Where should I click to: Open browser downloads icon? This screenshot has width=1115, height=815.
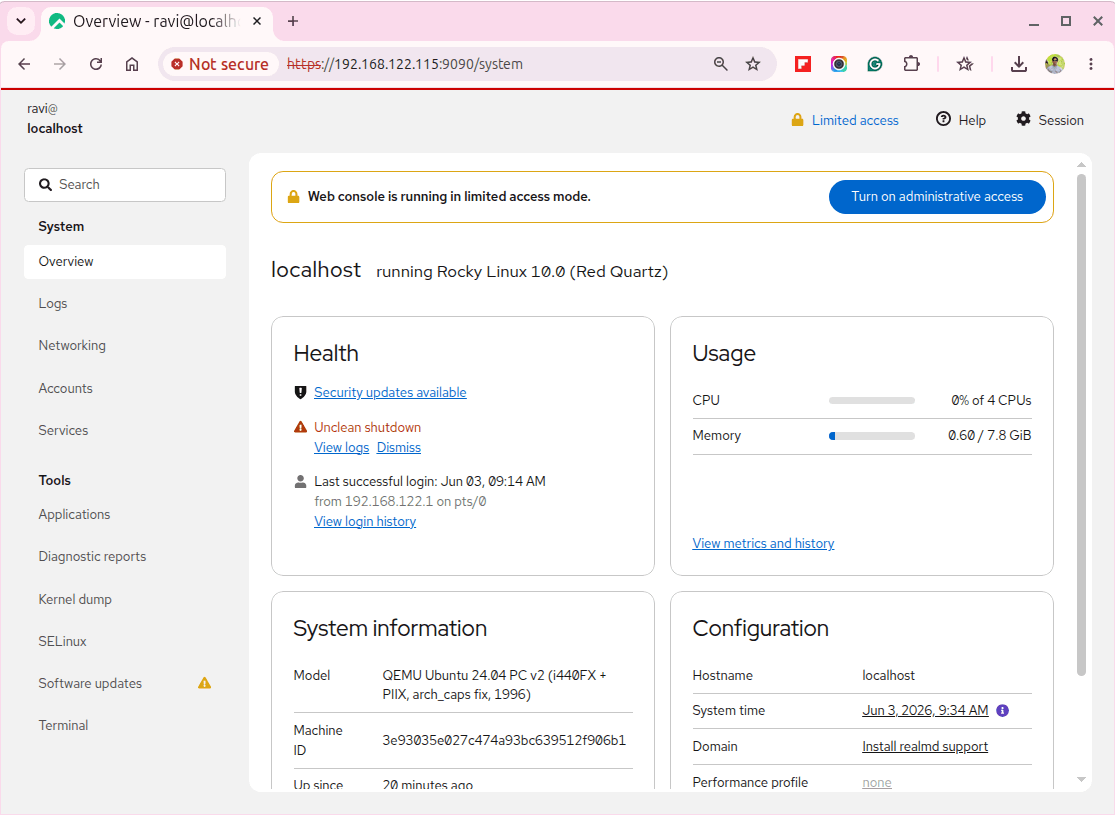point(1019,64)
